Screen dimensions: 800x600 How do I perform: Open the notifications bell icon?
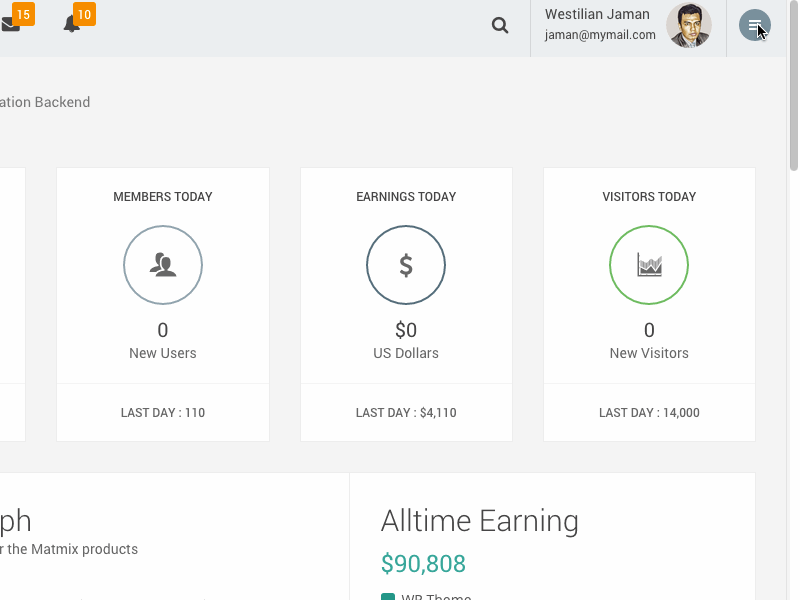coord(70,25)
